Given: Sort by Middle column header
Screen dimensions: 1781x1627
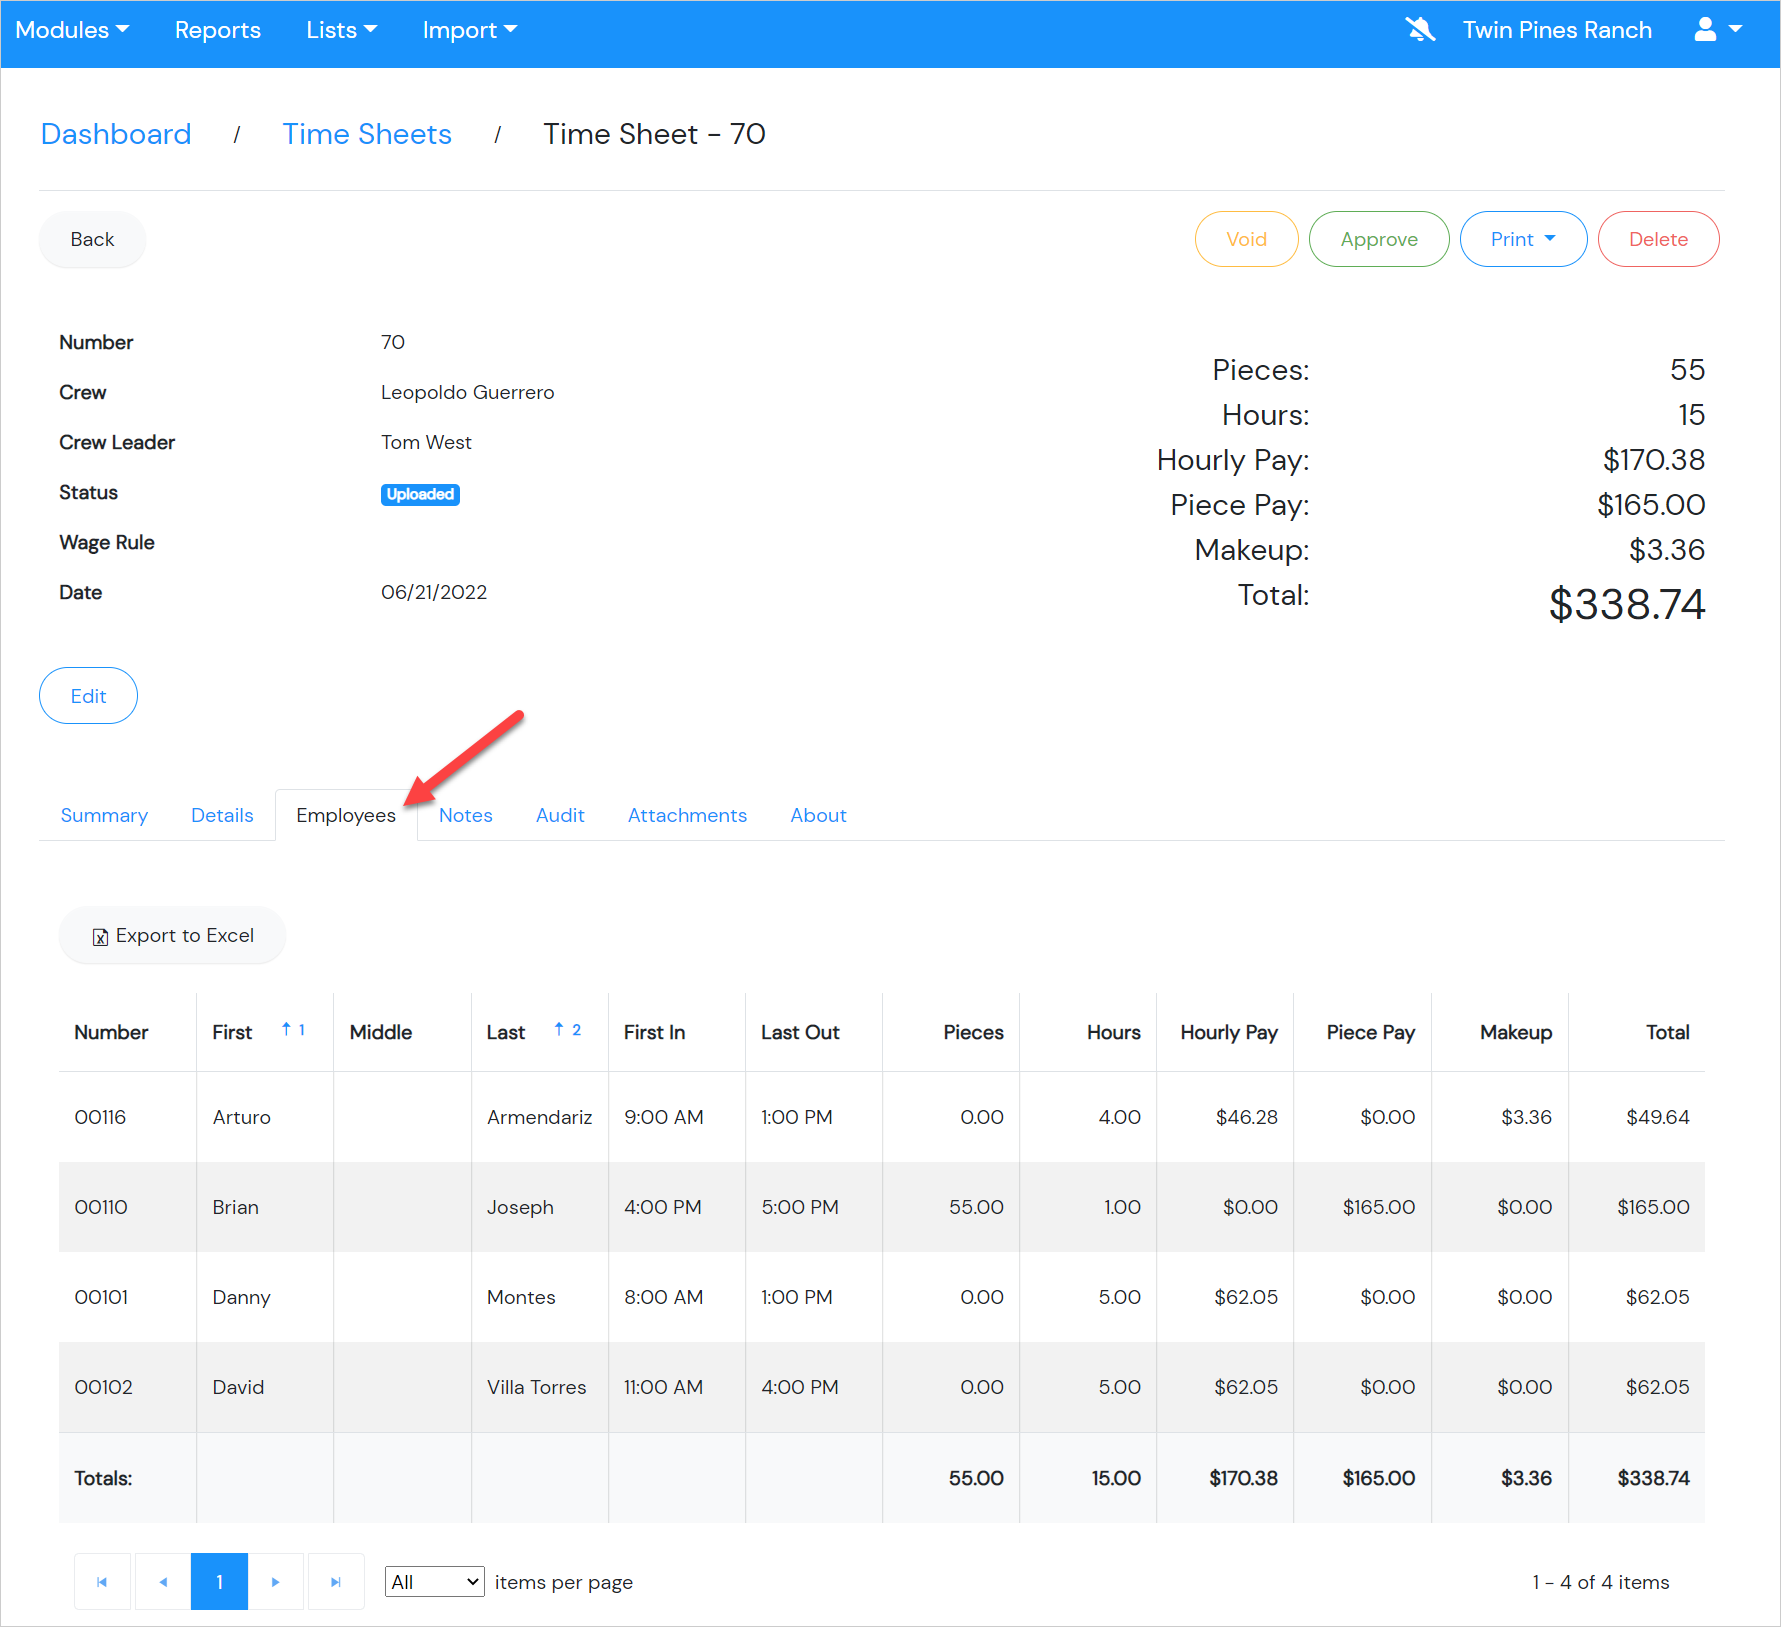Looking at the screenshot, I should pos(381,1032).
